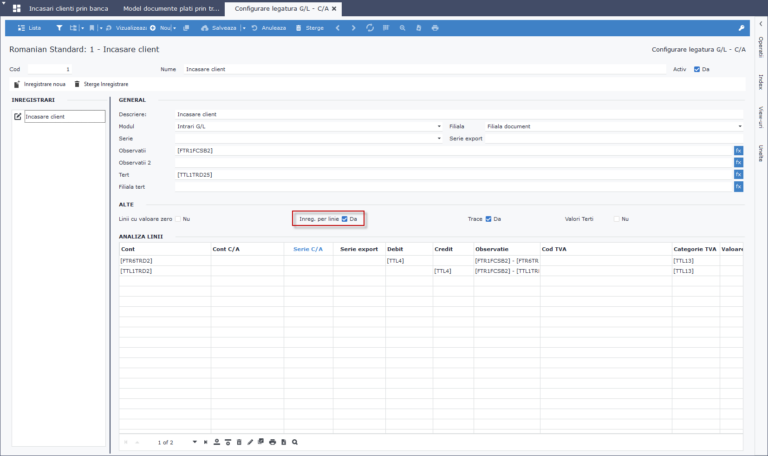Select Incasare client in Inregistrari list
This screenshot has height=456, width=768.
(x=65, y=117)
